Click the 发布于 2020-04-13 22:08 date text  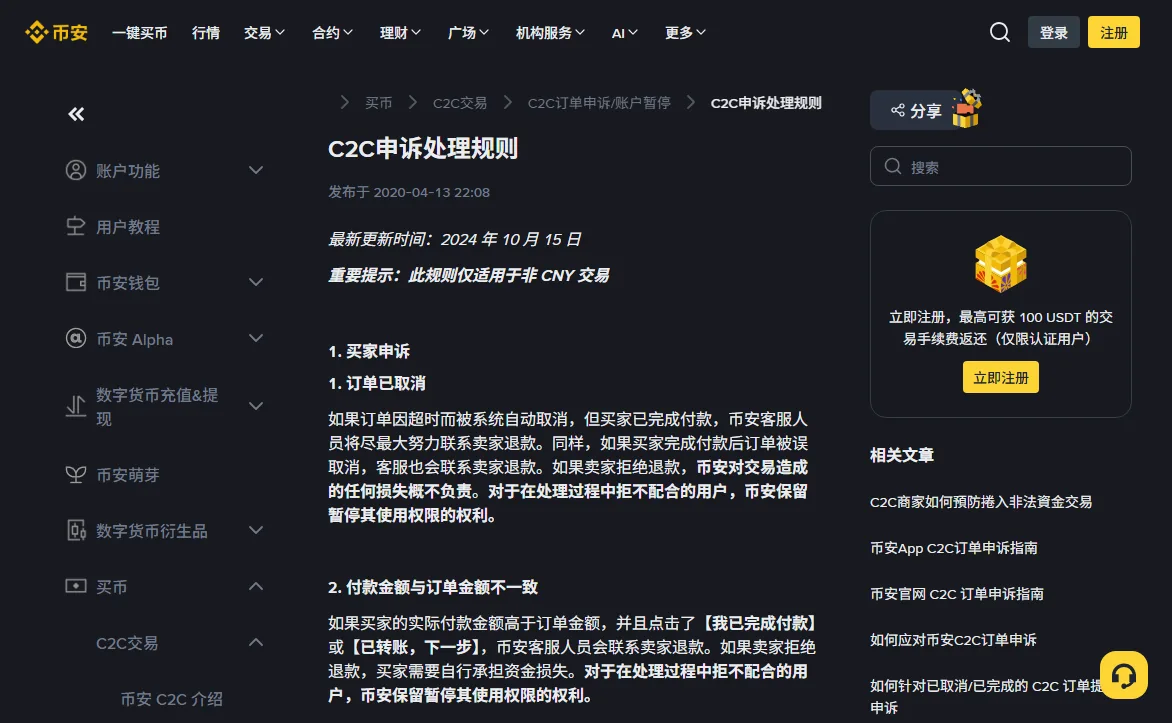(x=409, y=192)
